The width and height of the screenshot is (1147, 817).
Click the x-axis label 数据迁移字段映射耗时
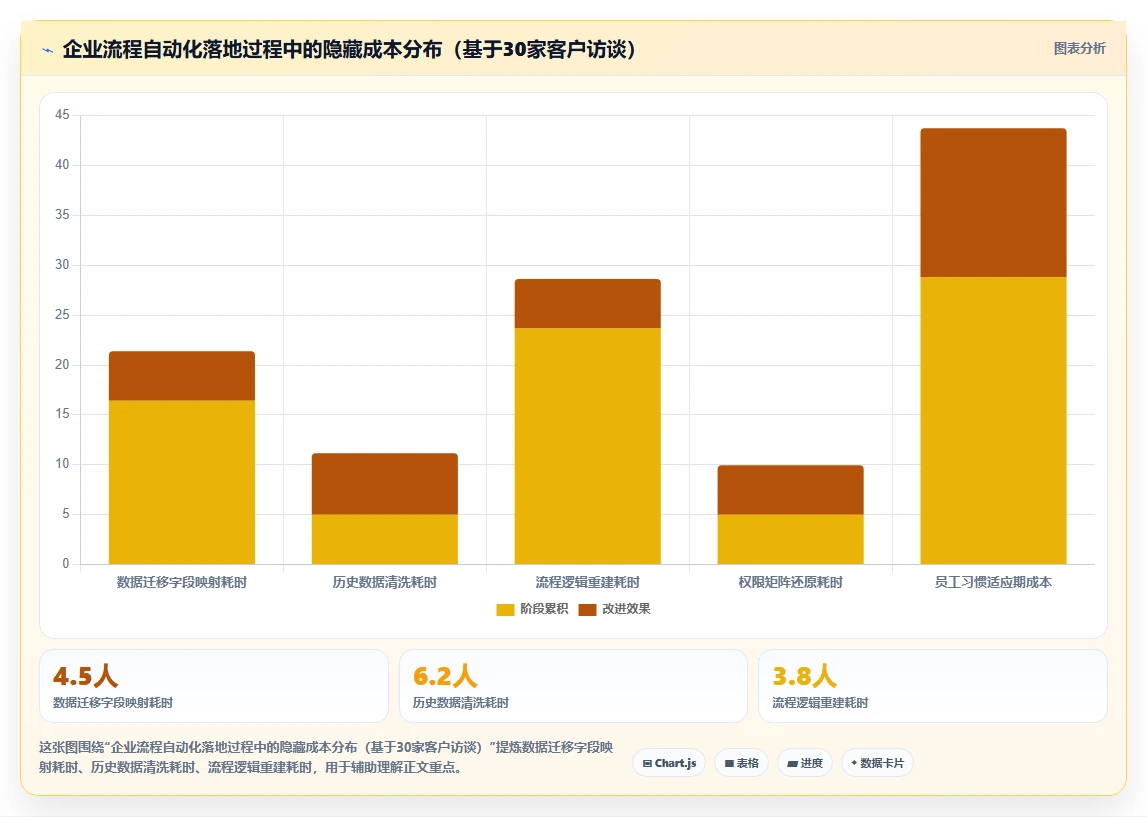click(181, 582)
